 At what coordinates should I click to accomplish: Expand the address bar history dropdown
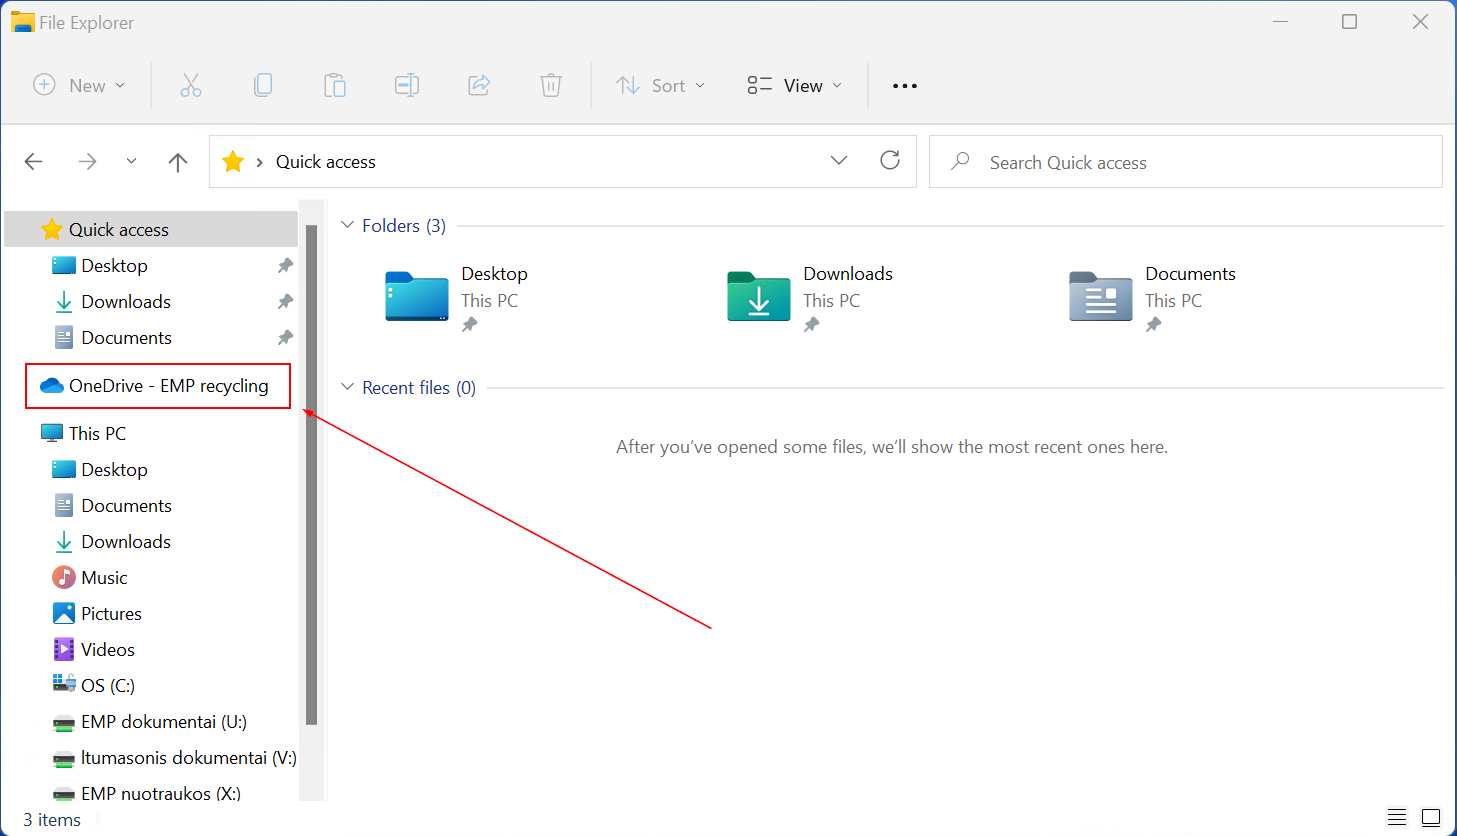click(839, 161)
